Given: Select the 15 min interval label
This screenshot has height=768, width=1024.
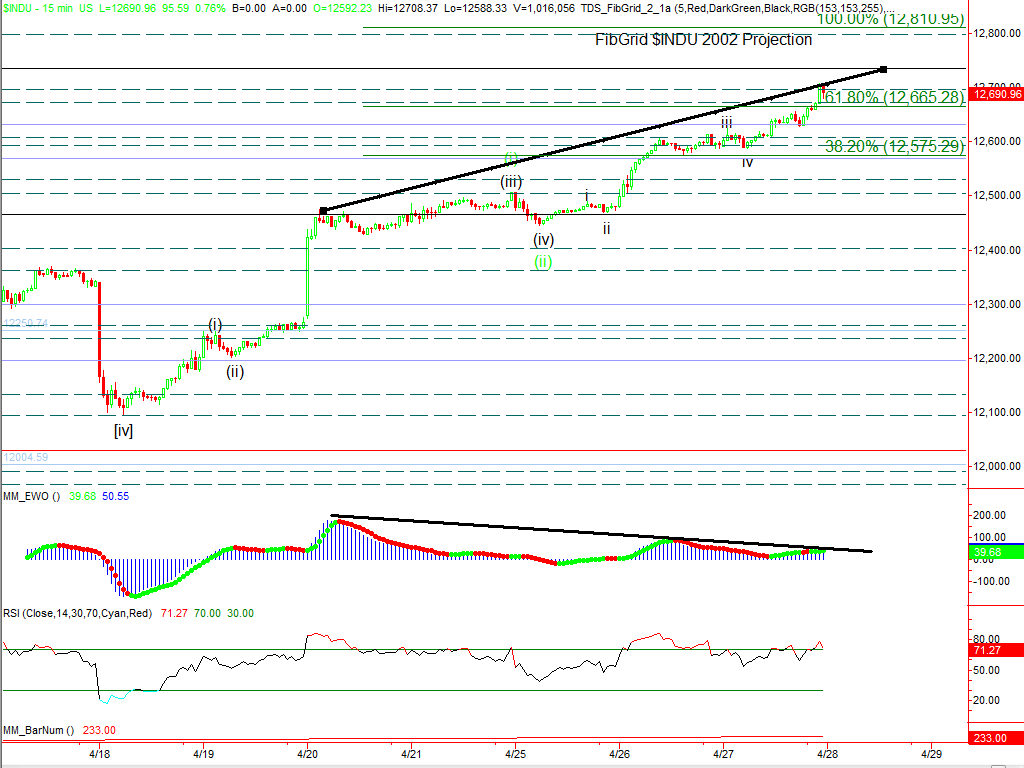Looking at the screenshot, I should tap(62, 7).
